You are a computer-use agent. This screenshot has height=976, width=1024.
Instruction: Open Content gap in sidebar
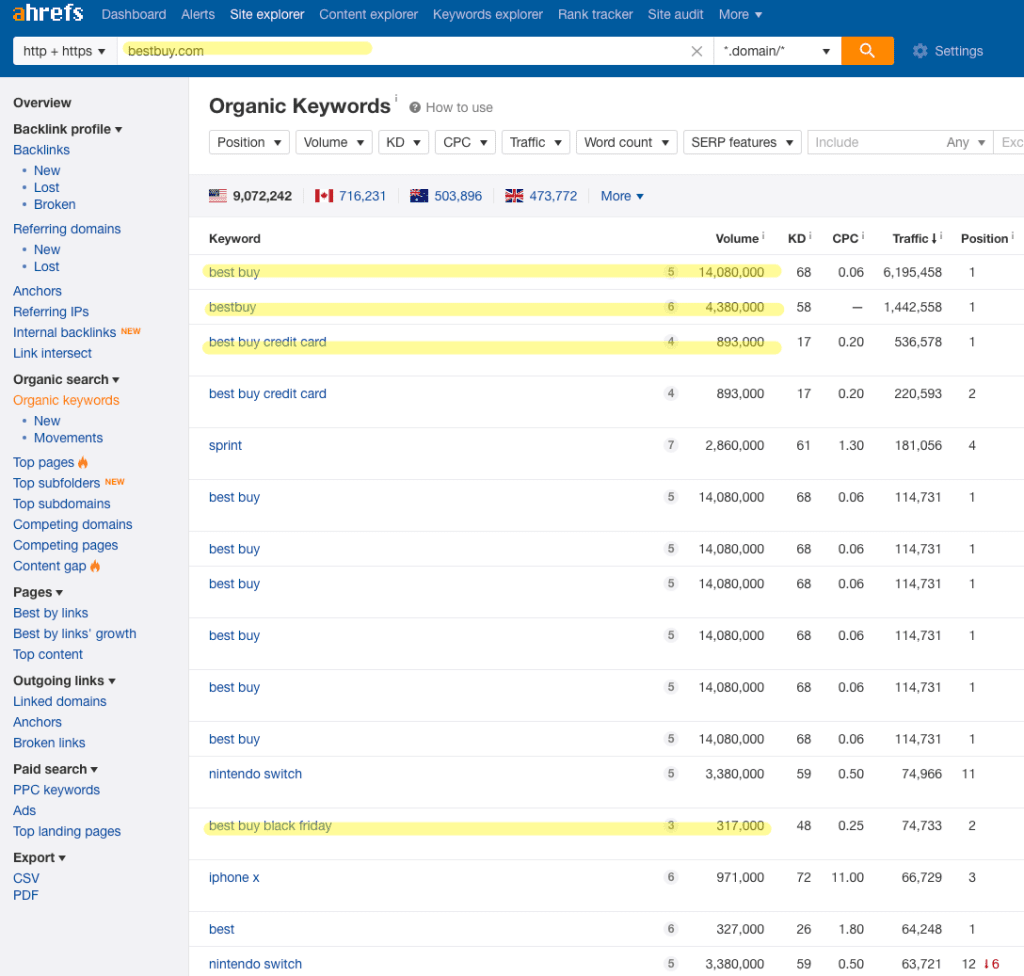(50, 566)
